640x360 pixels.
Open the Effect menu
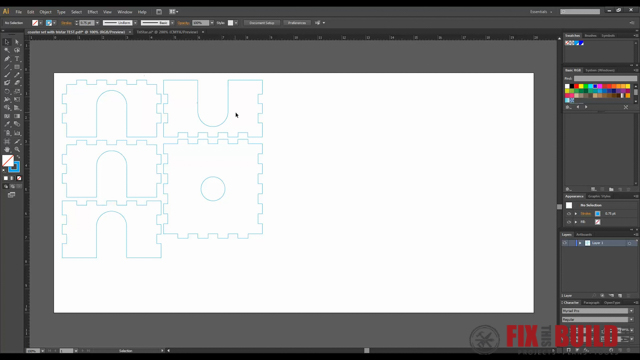pos(93,12)
